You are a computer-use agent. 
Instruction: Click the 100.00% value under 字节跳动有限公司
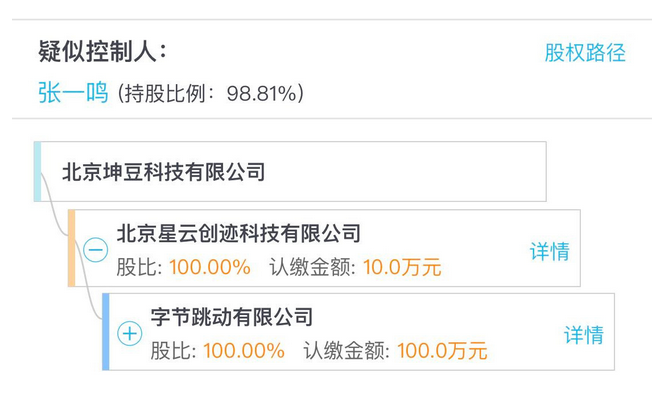[x=244, y=352]
